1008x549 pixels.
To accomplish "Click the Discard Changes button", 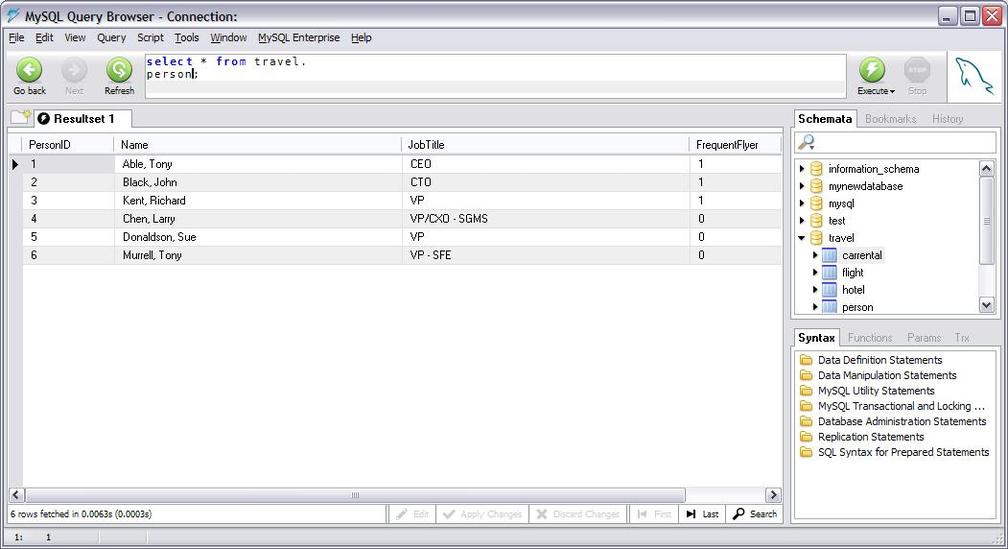I will click(578, 514).
